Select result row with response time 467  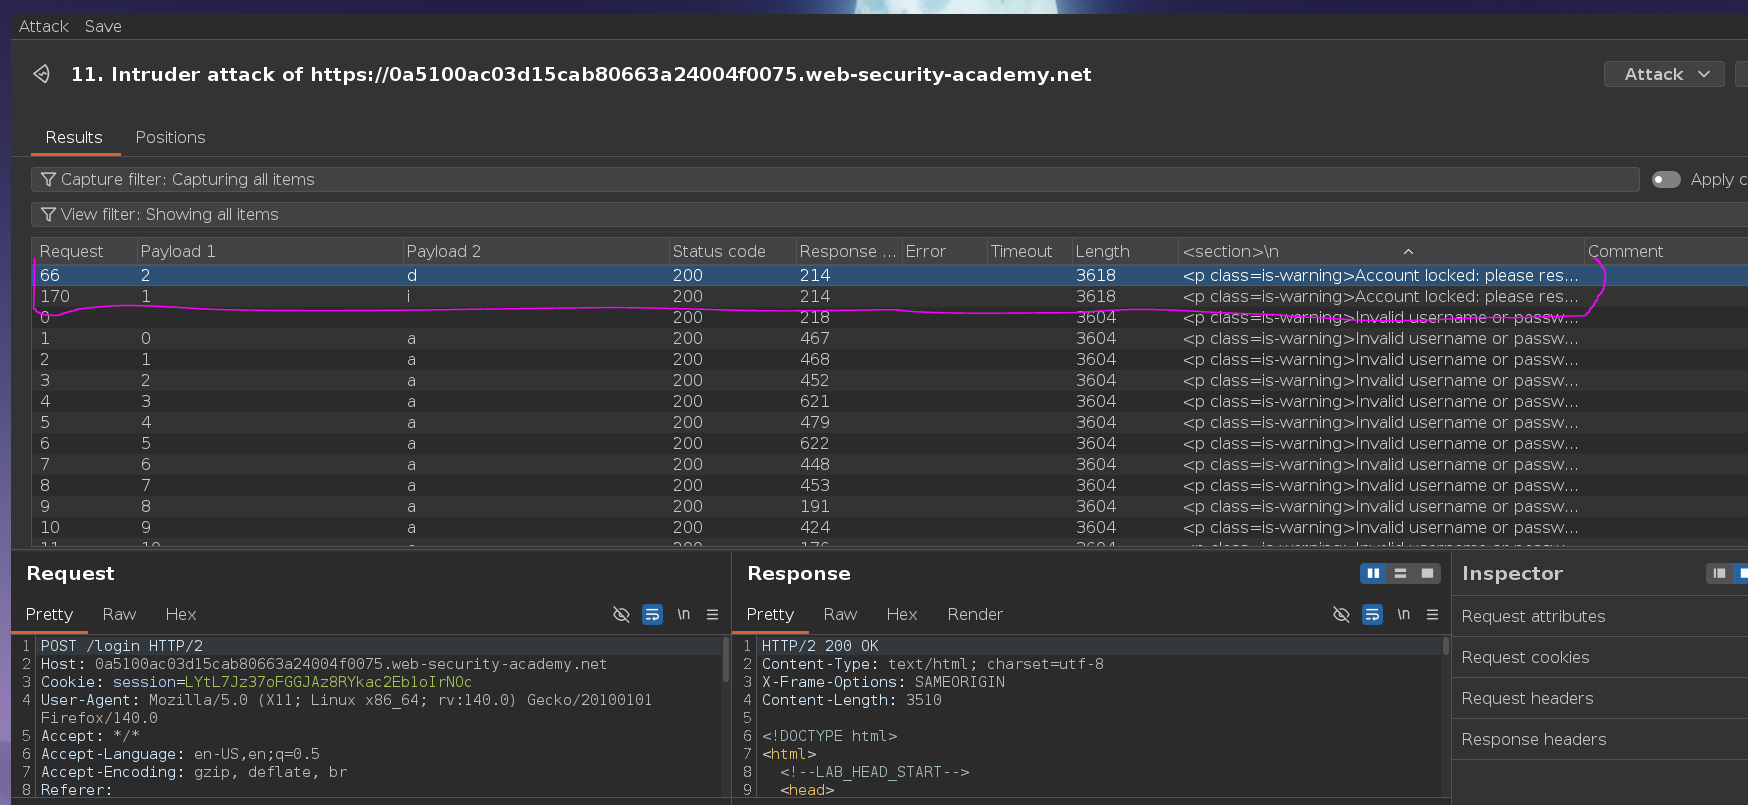[x=890, y=338]
